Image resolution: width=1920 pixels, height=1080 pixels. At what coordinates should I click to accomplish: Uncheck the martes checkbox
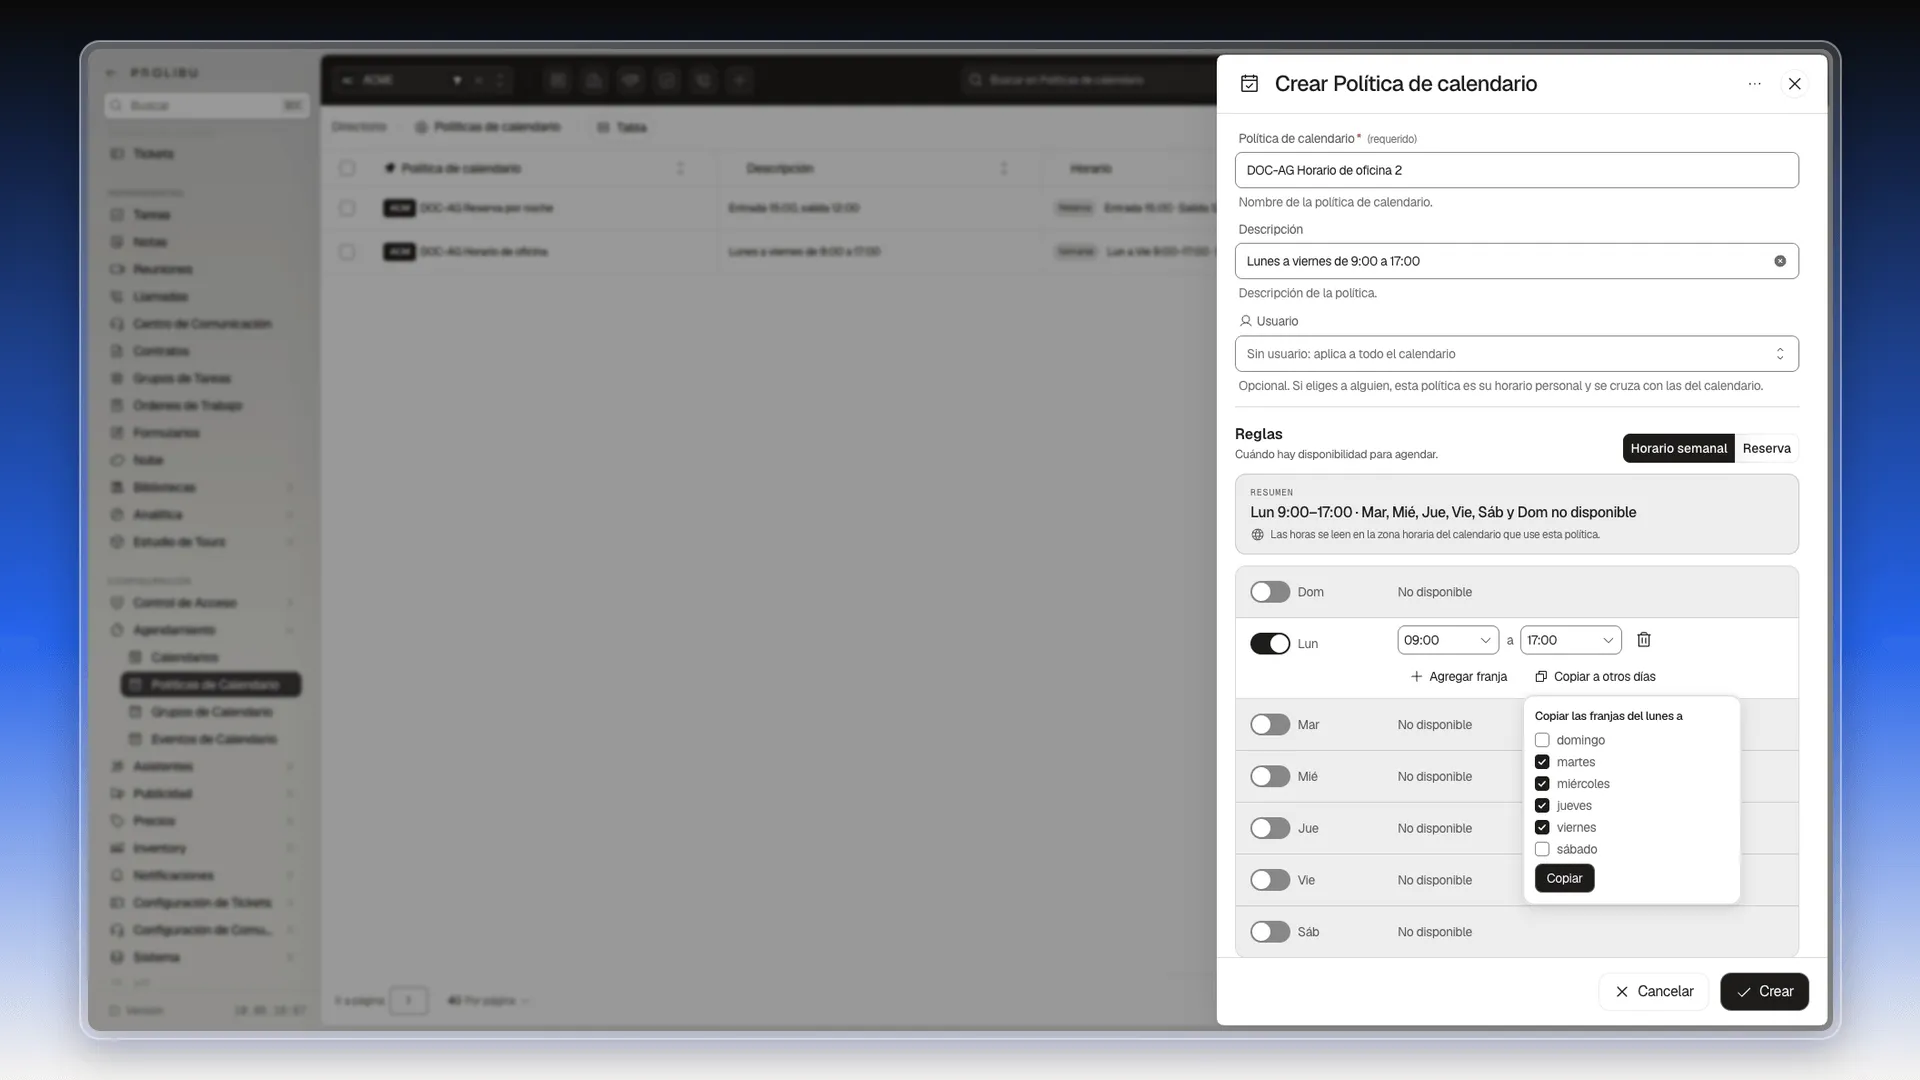(1542, 762)
